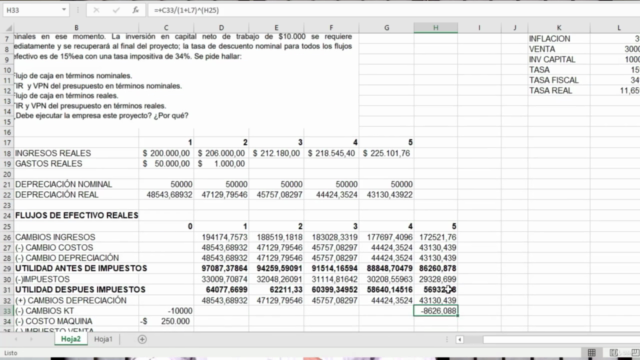Select column B header

[x=76, y=28]
